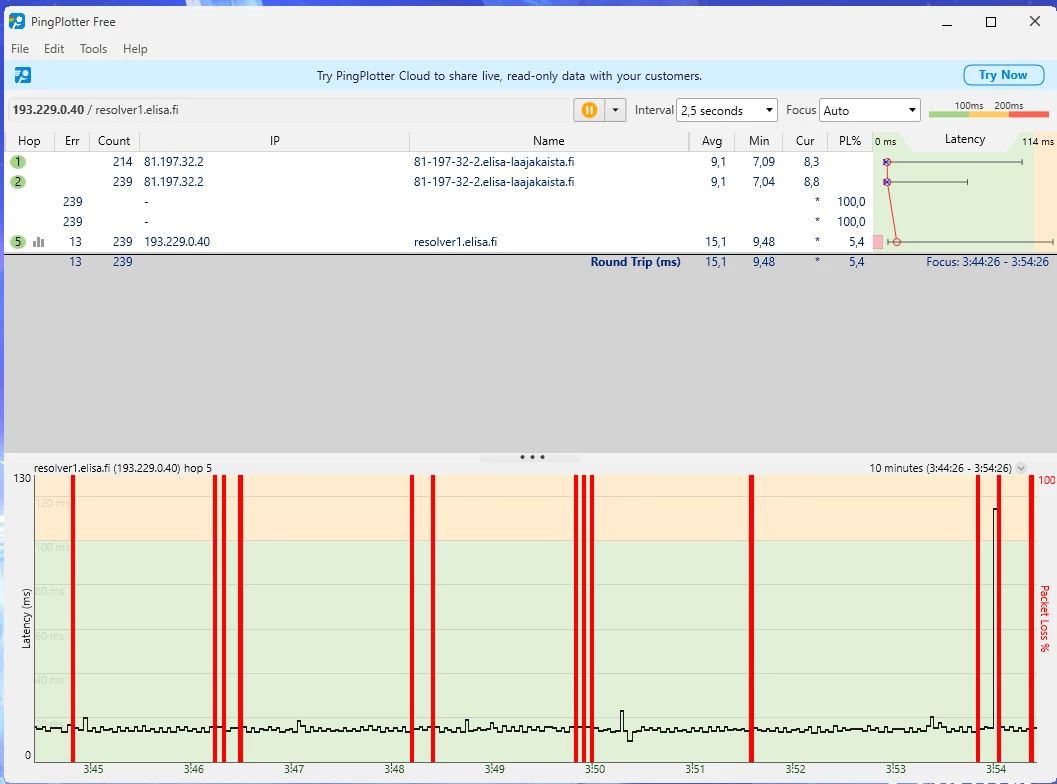Click the 193.229.0.40 IP cell in hop 5
This screenshot has width=1057, height=784.
click(x=177, y=242)
